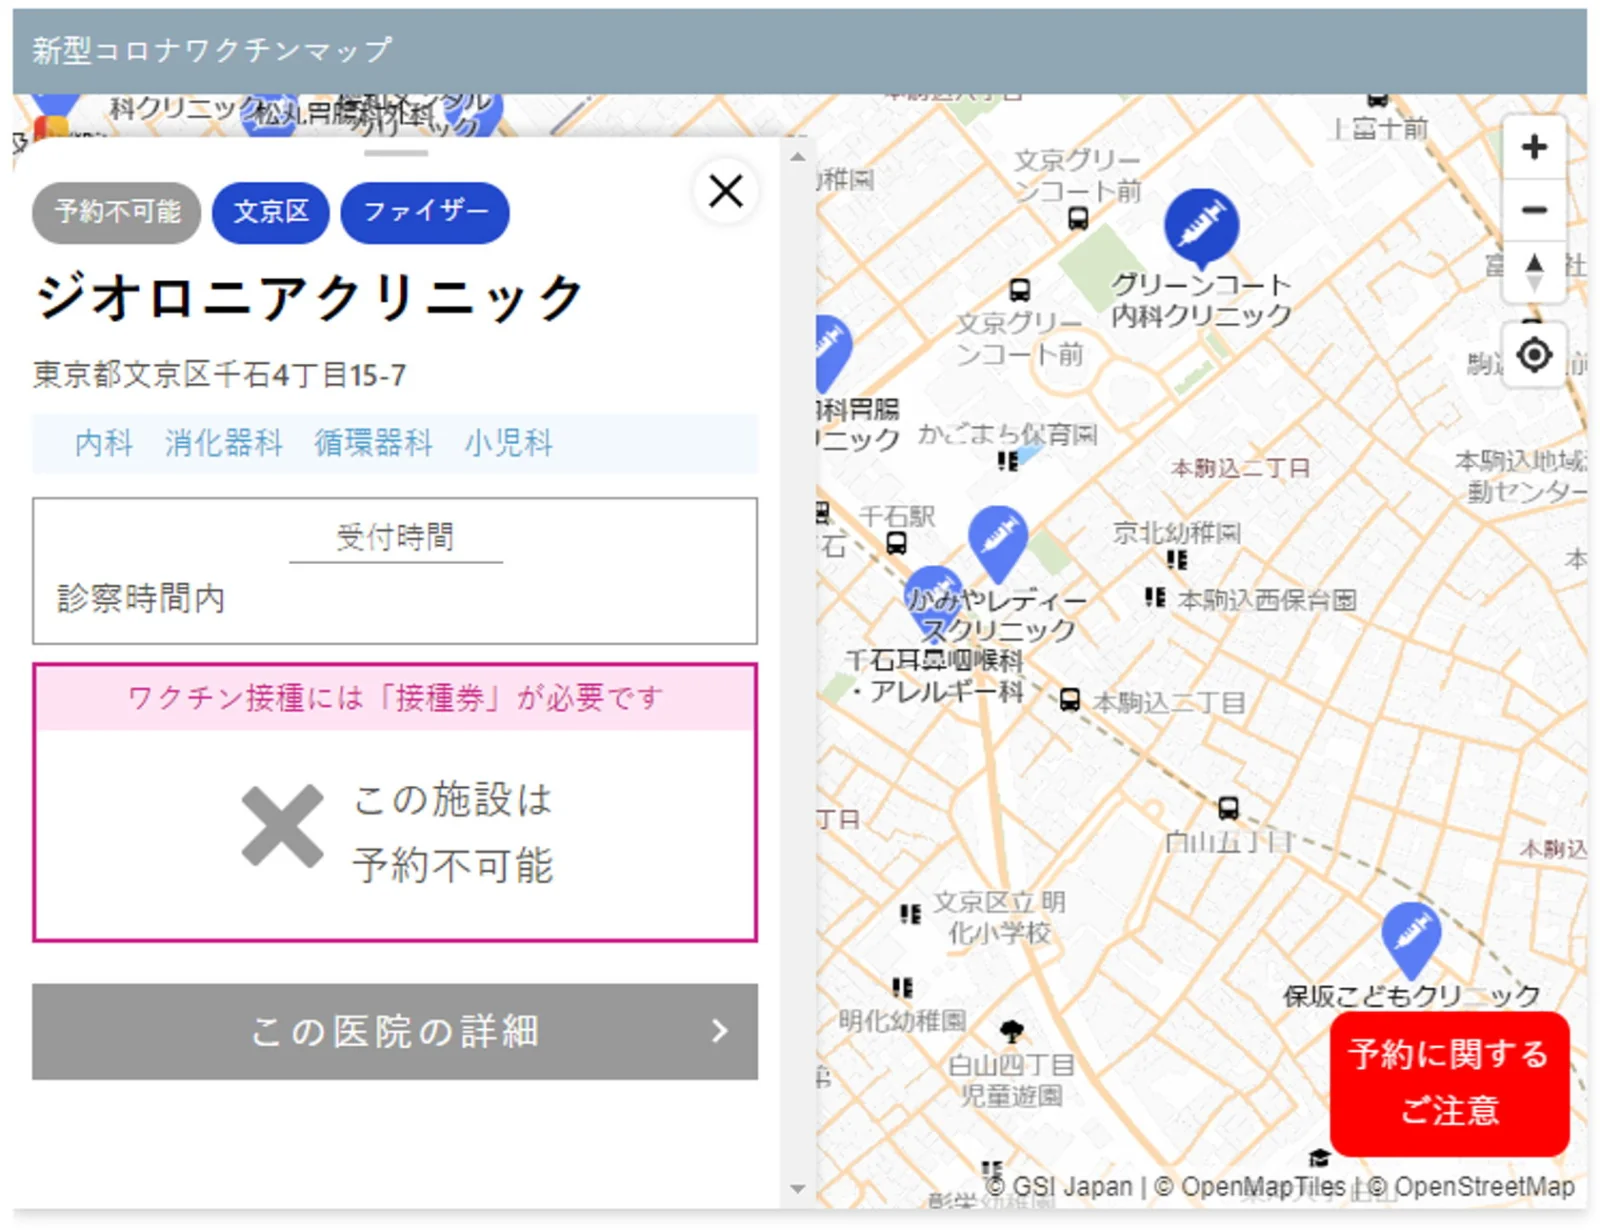Click the 文京区 ward tag
Image resolution: width=1600 pixels, height=1230 pixels.
pos(271,212)
